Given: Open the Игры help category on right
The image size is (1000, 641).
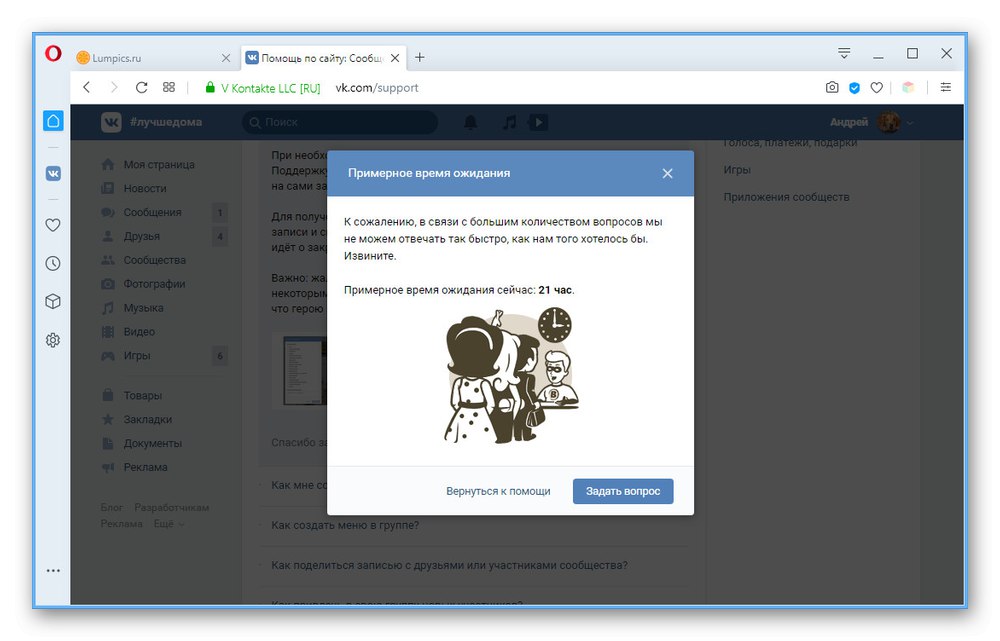Looking at the screenshot, I should (737, 170).
